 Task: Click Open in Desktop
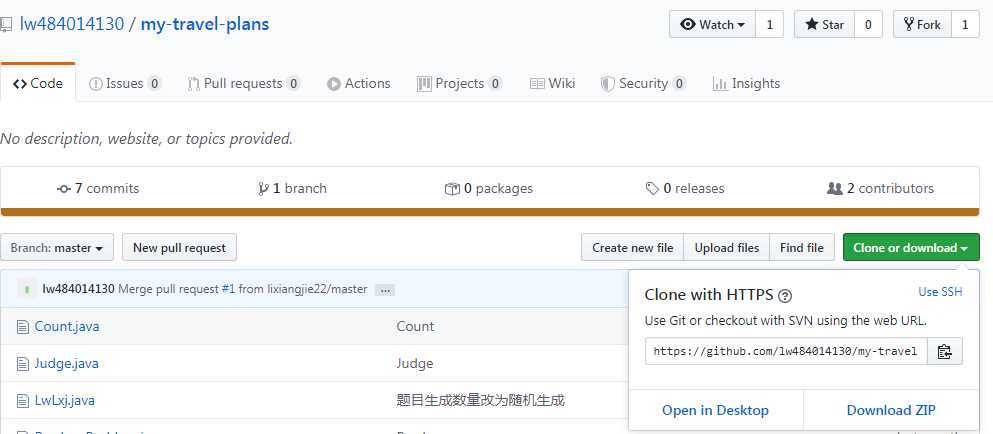coord(716,411)
